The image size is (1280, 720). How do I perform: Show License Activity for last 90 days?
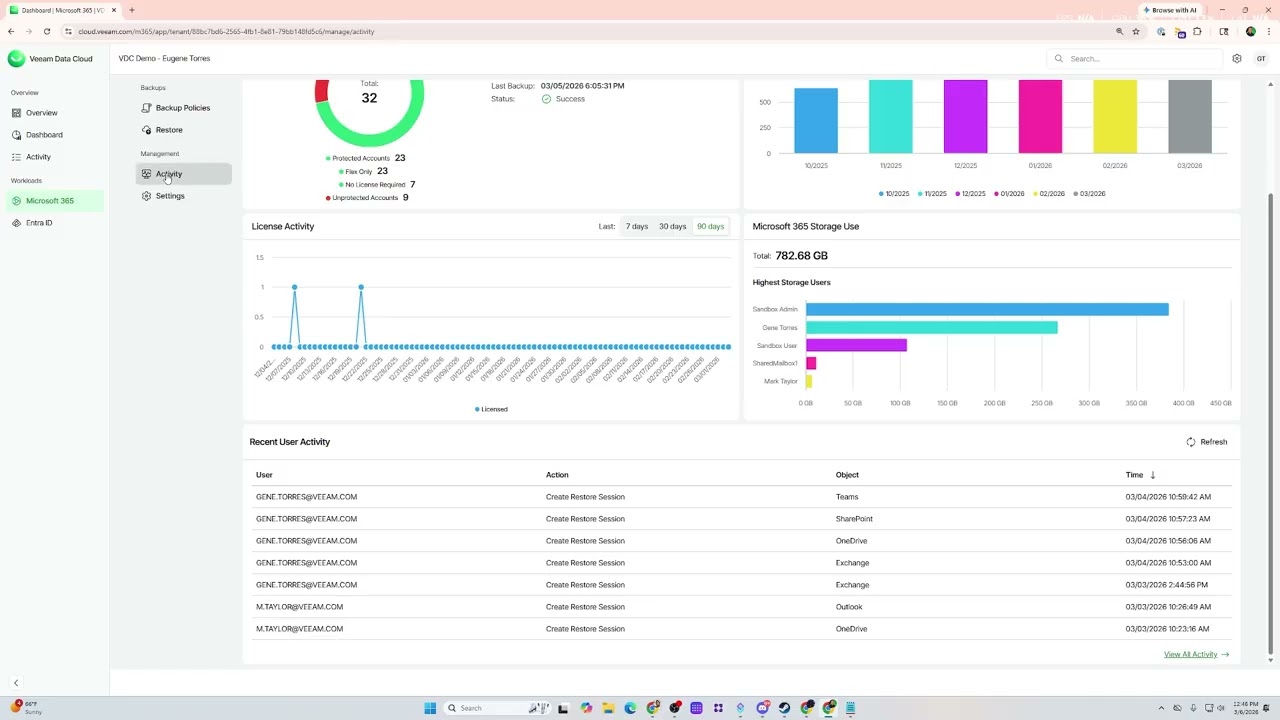[710, 227]
